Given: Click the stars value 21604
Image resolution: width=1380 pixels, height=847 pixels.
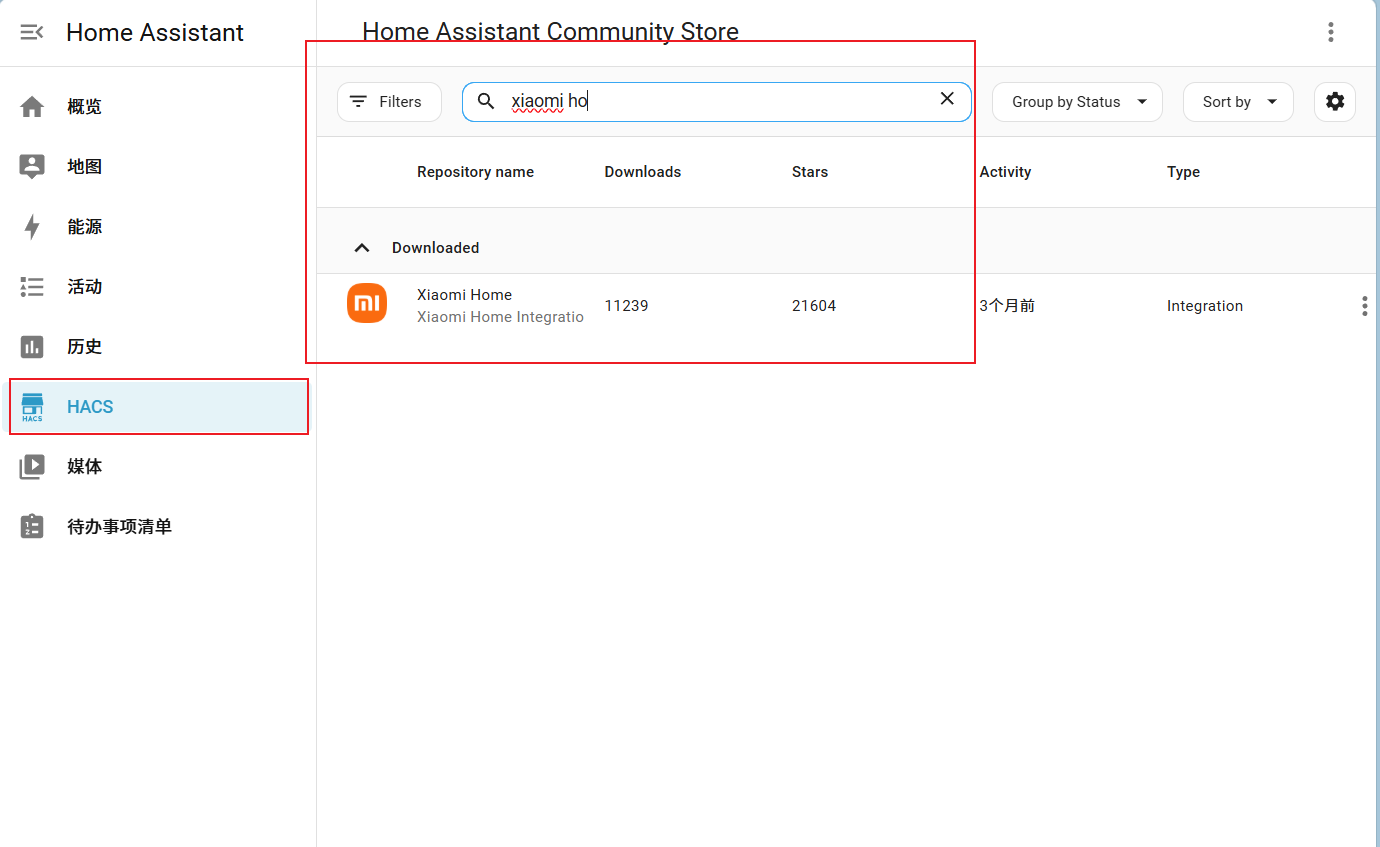Looking at the screenshot, I should click(x=814, y=306).
